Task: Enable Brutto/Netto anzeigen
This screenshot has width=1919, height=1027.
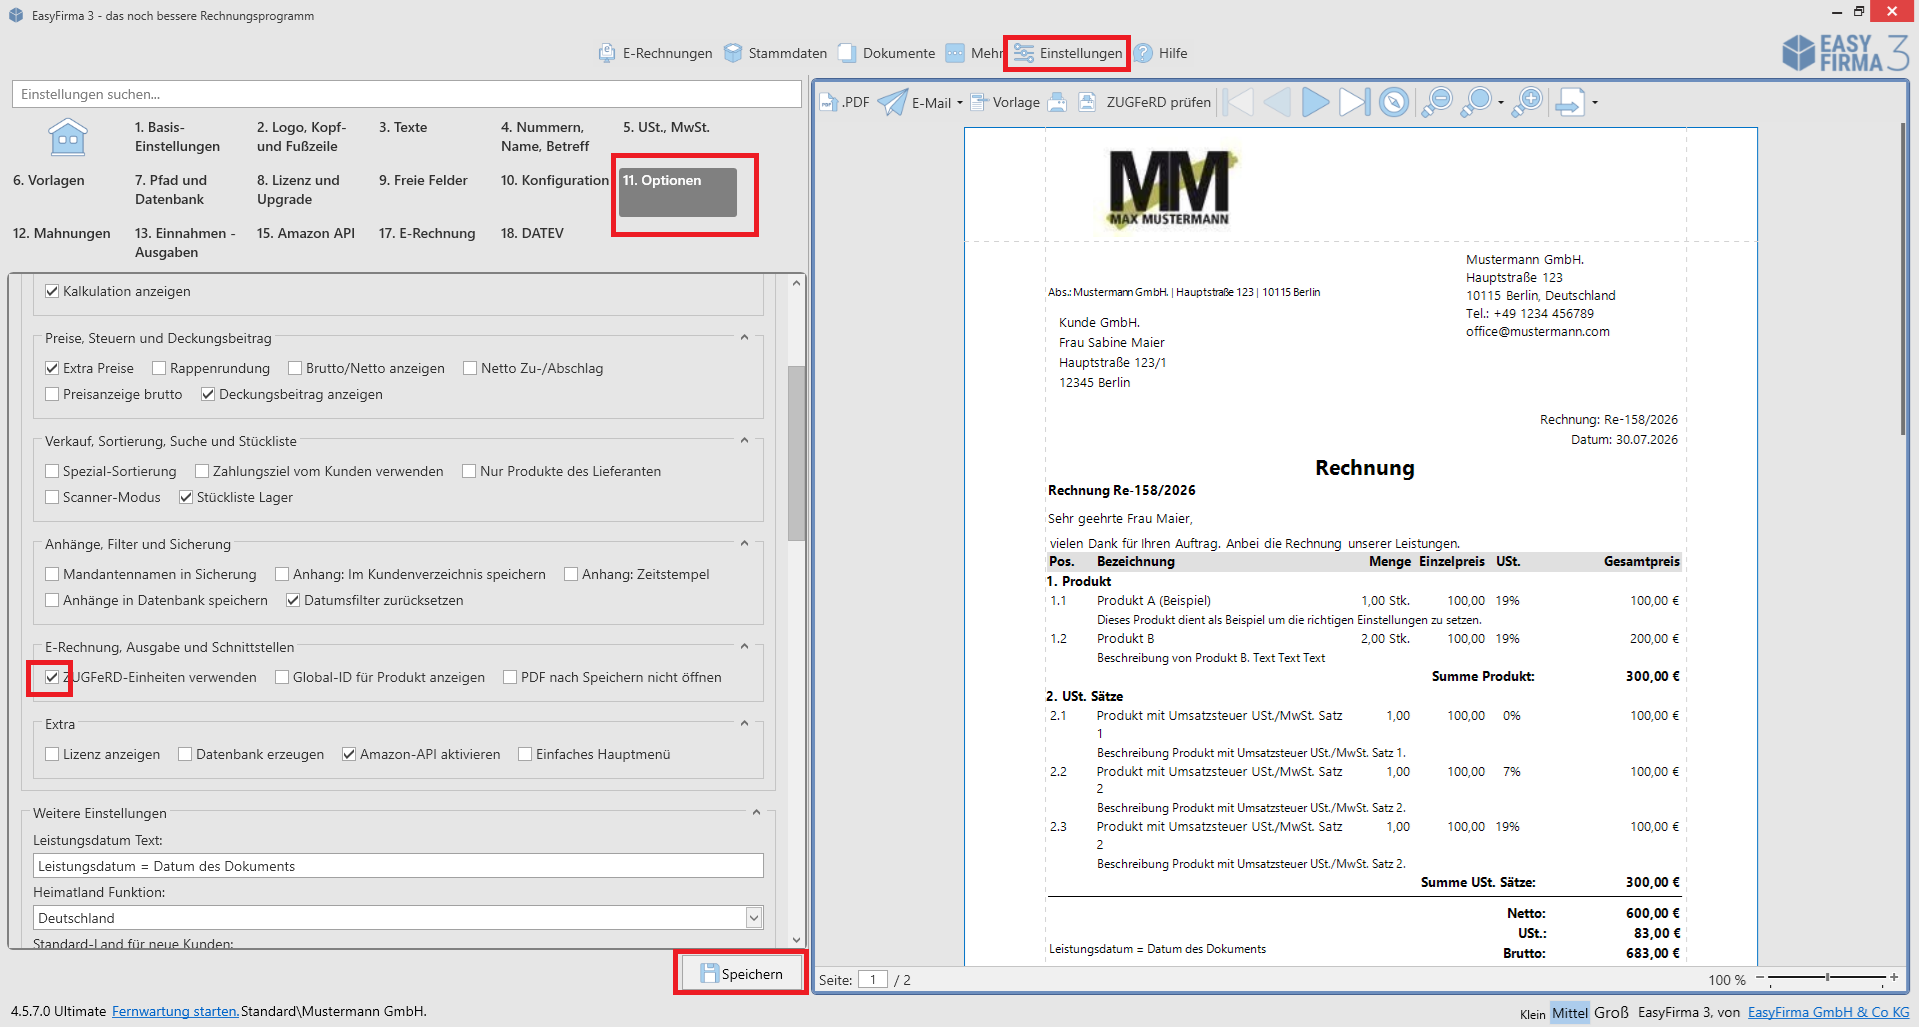Action: point(295,368)
